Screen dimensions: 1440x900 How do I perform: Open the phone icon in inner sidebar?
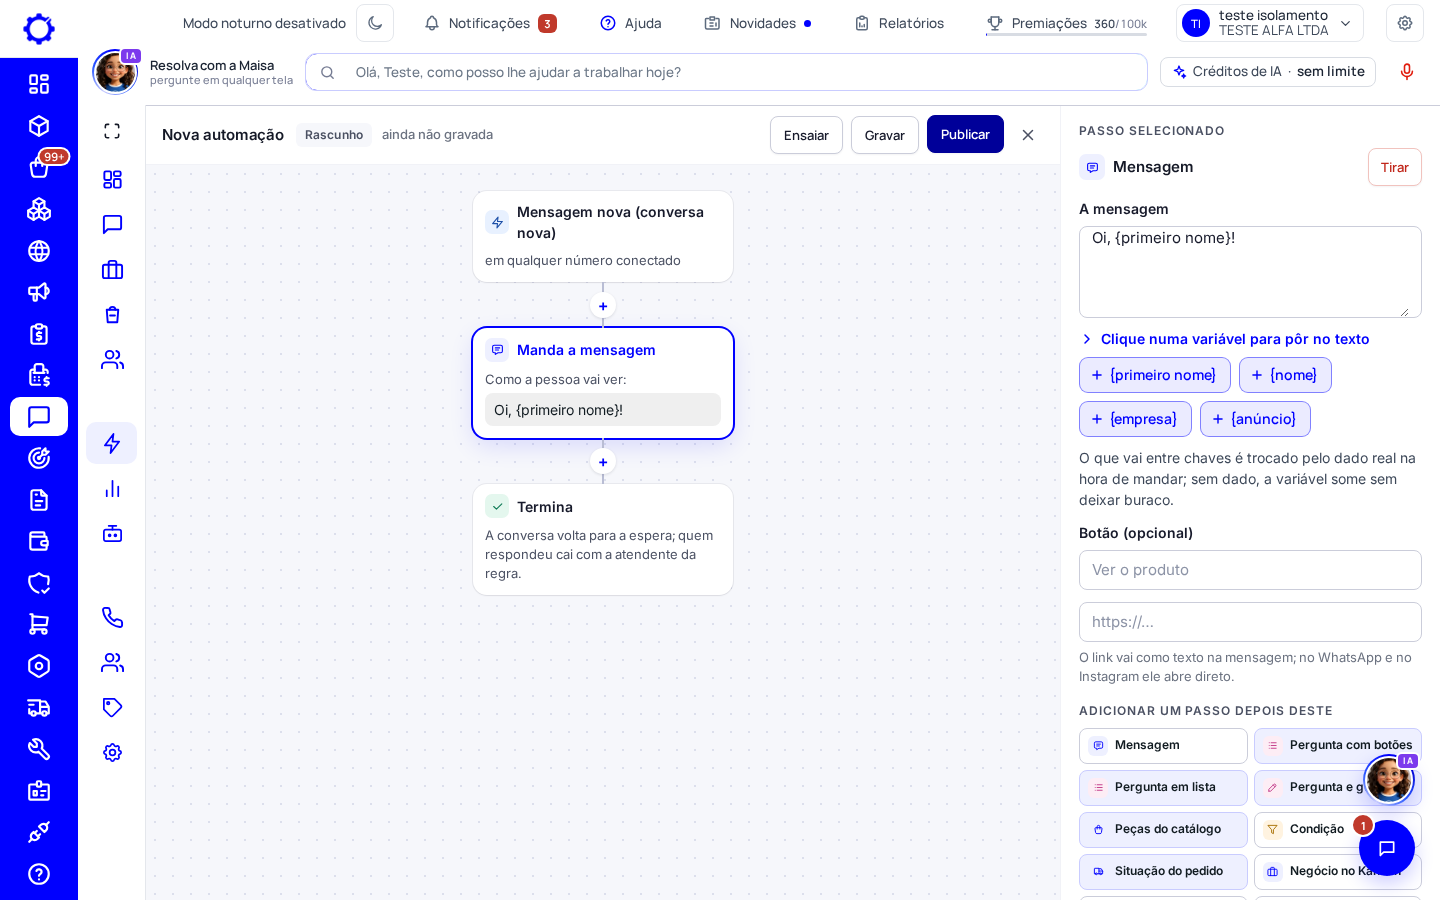(112, 618)
